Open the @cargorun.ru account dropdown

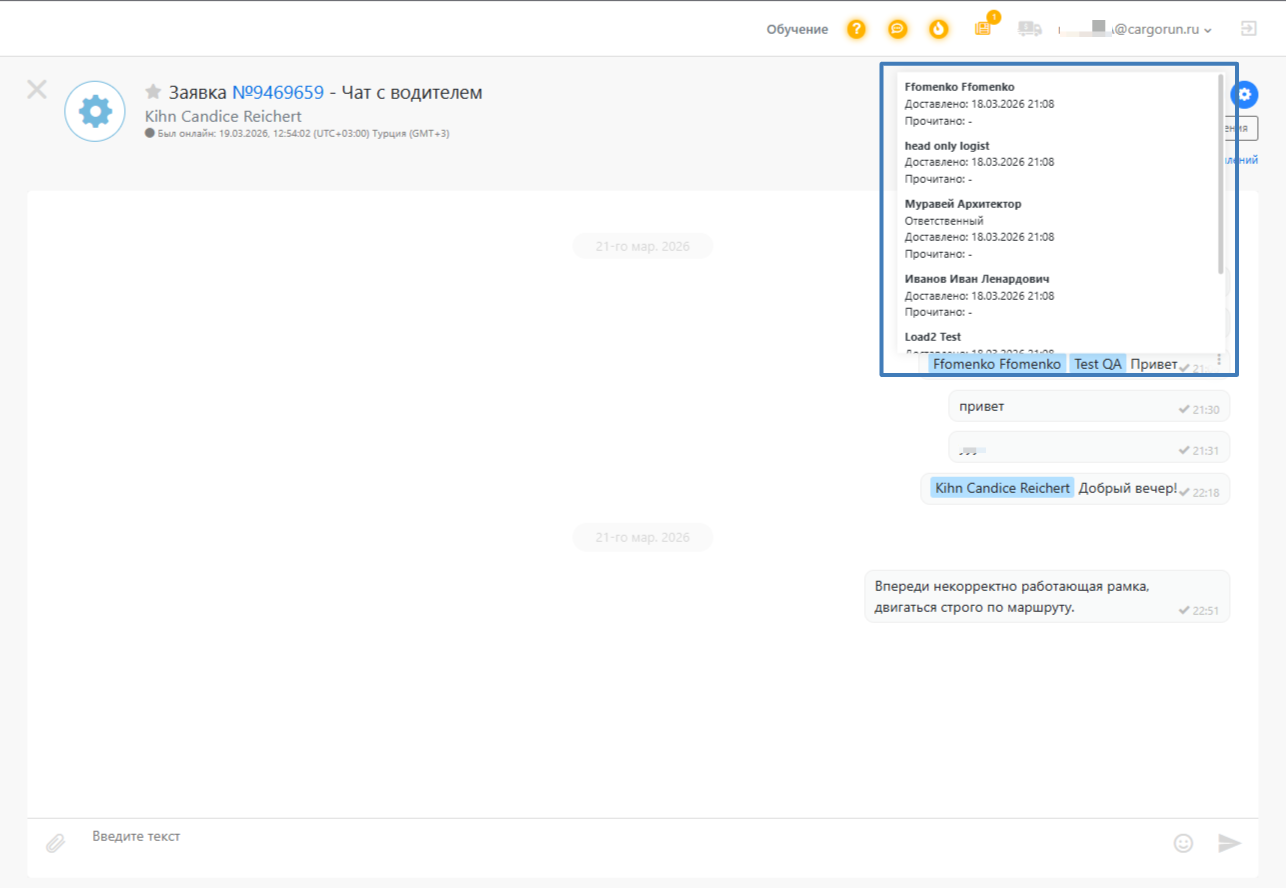tap(1135, 30)
